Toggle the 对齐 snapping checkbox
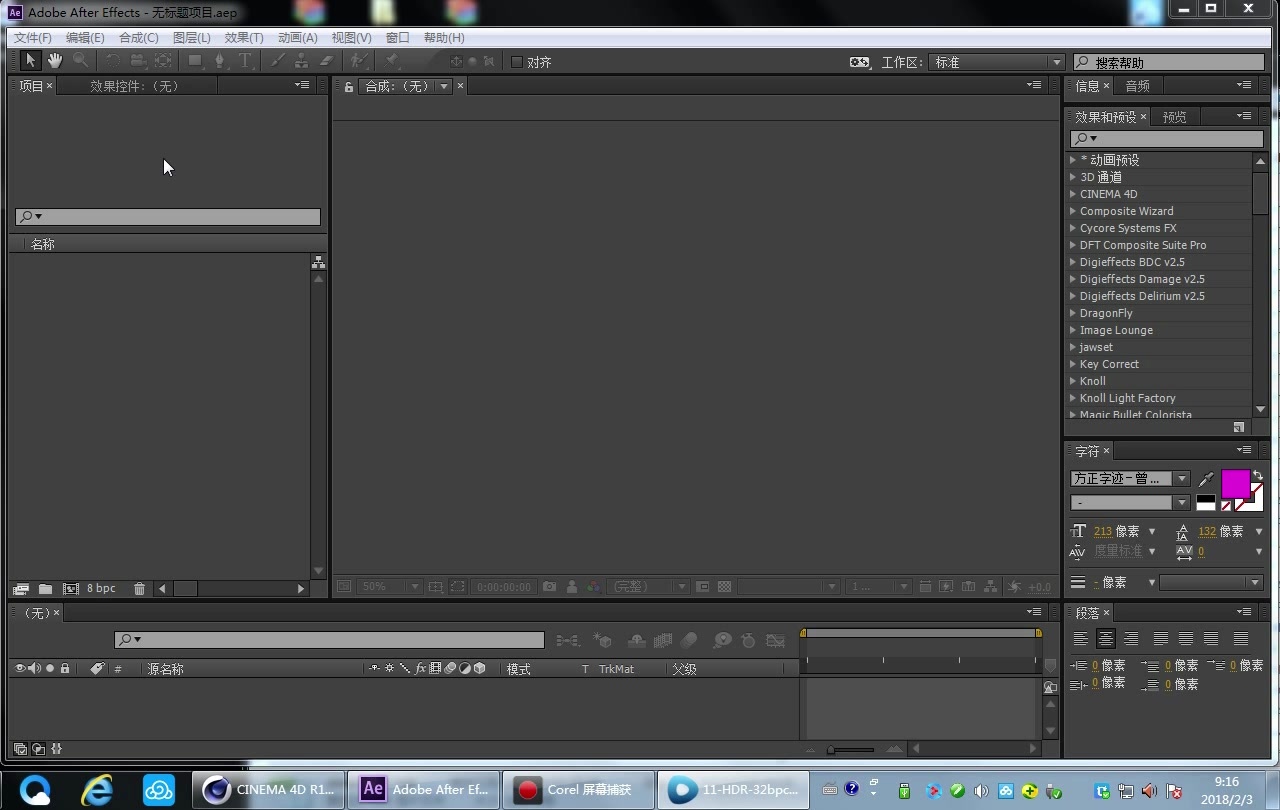1280x810 pixels. [517, 62]
